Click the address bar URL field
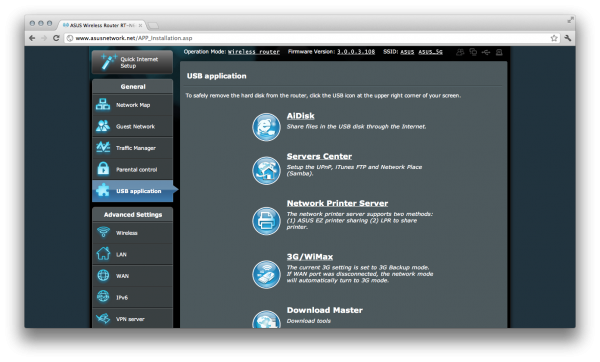 312,38
